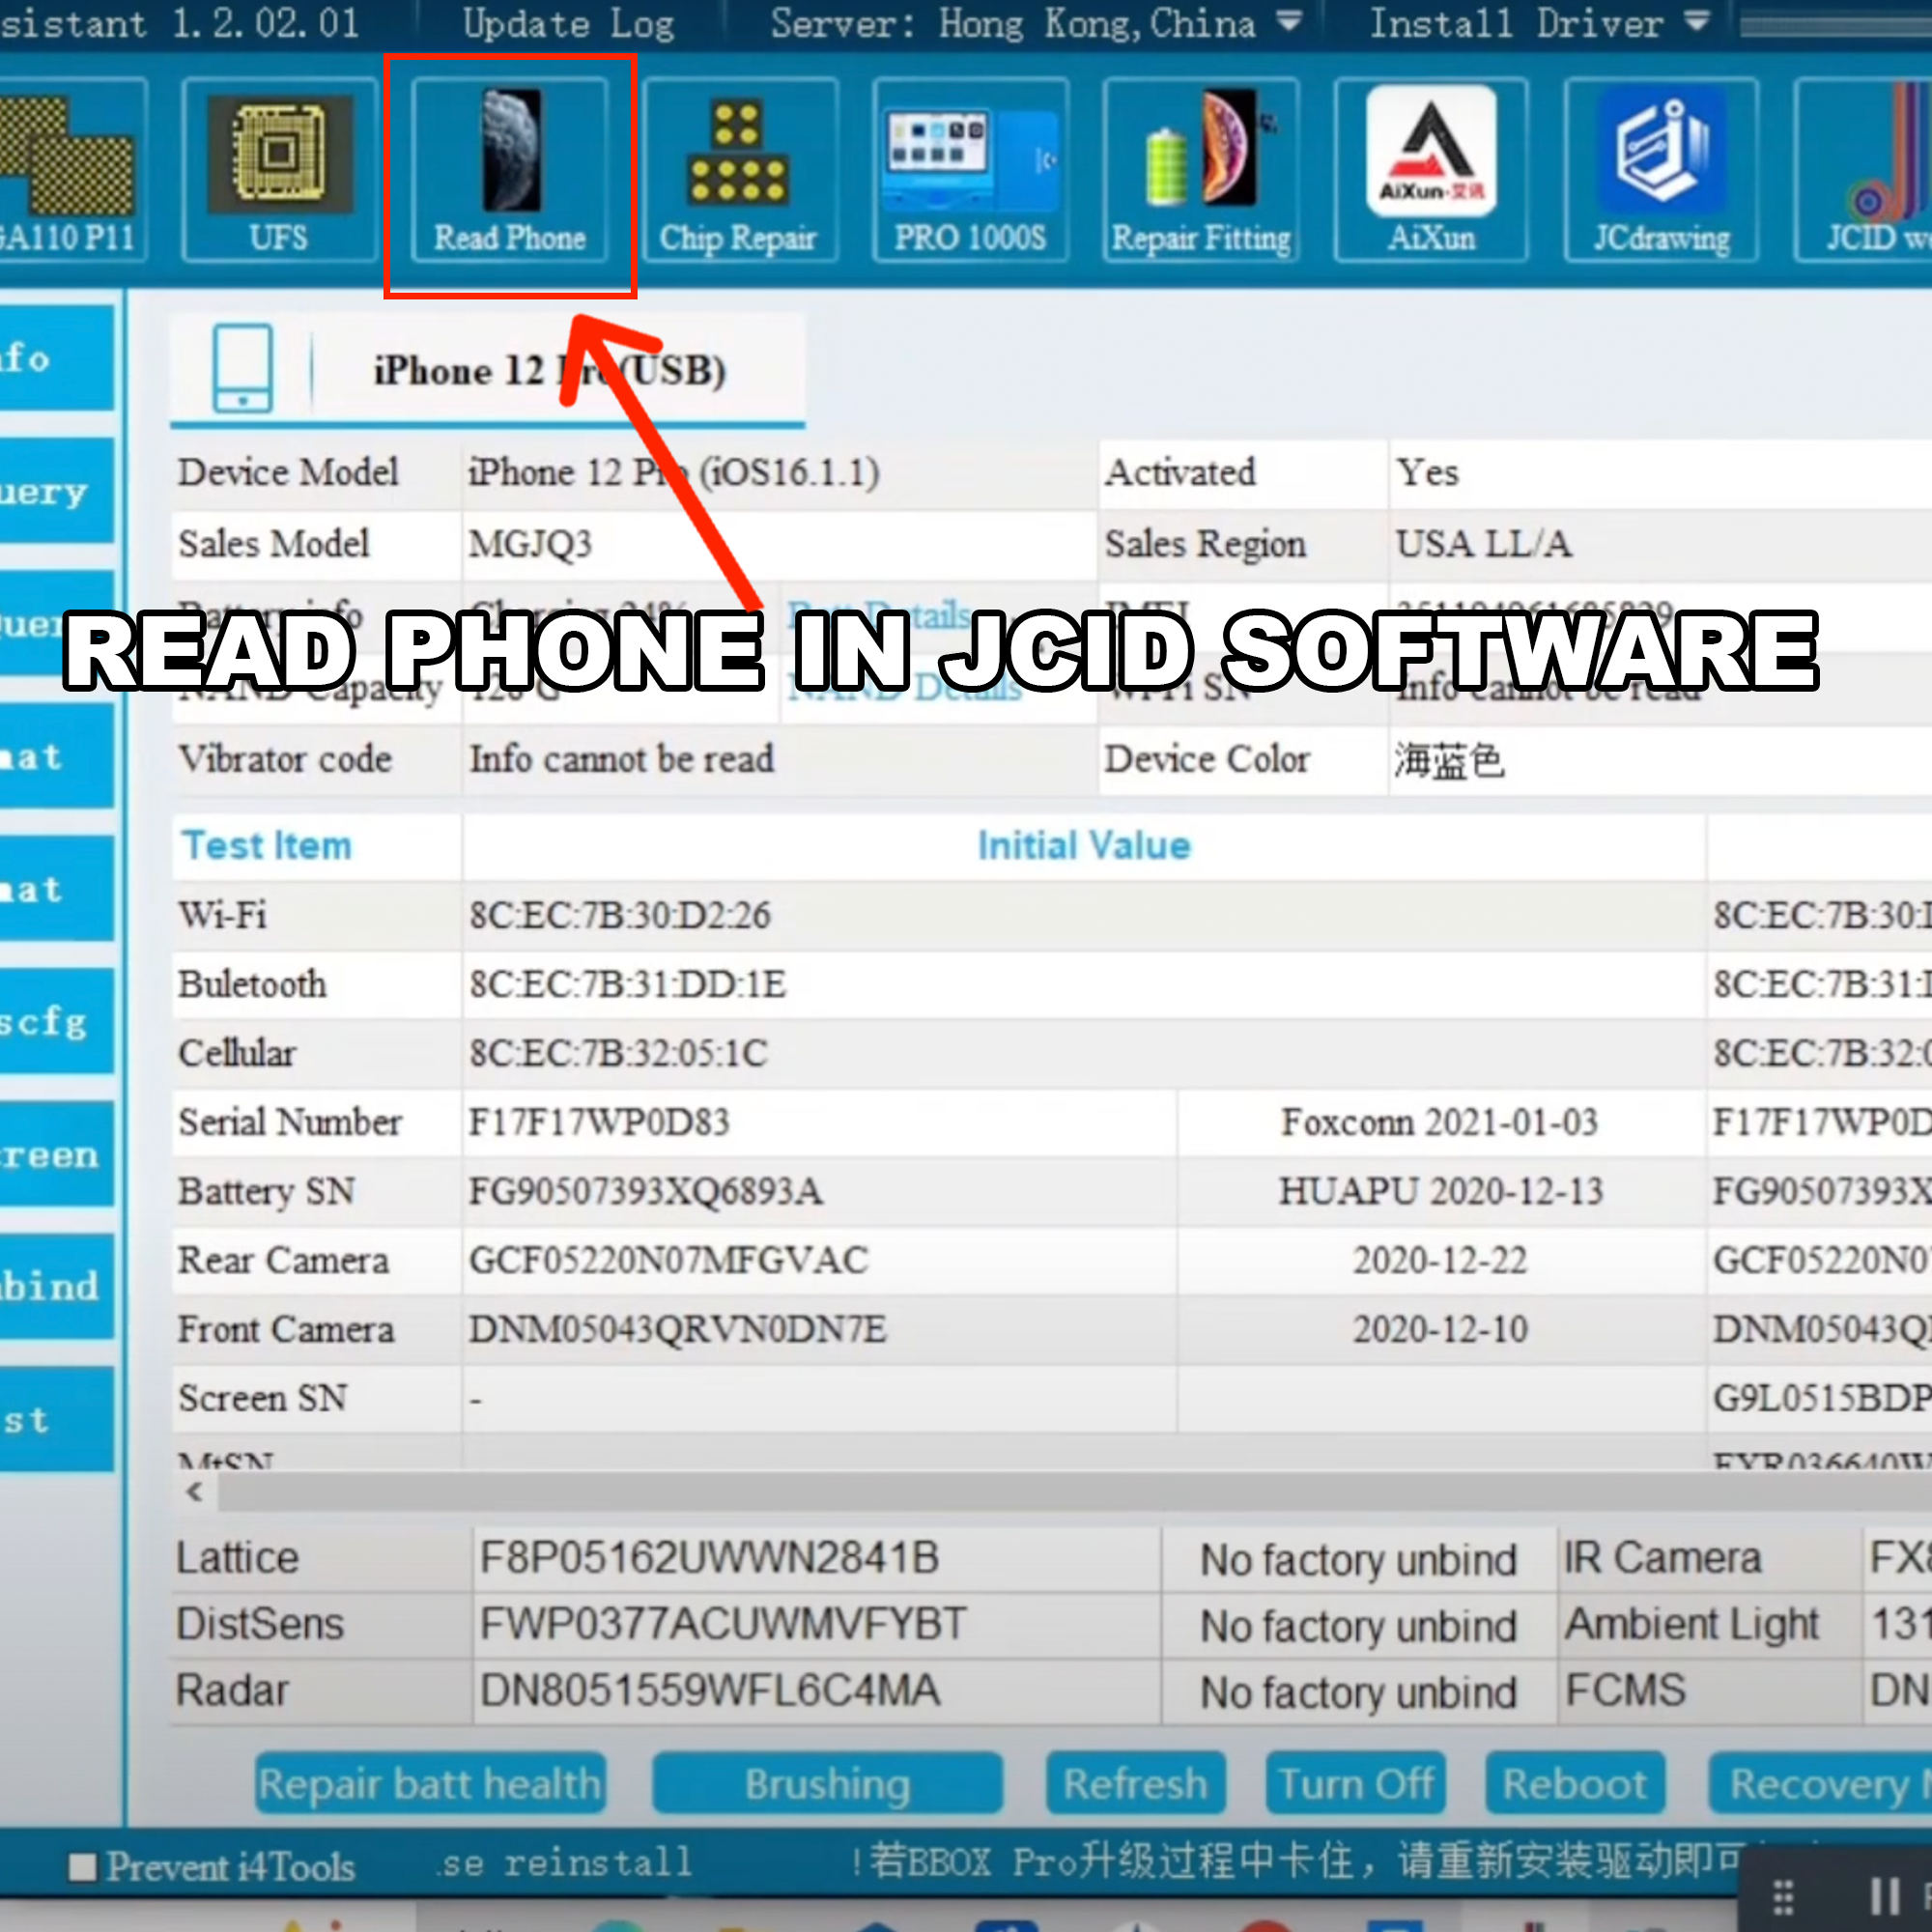
Task: Open the Chip Repair tool
Action: tap(739, 170)
